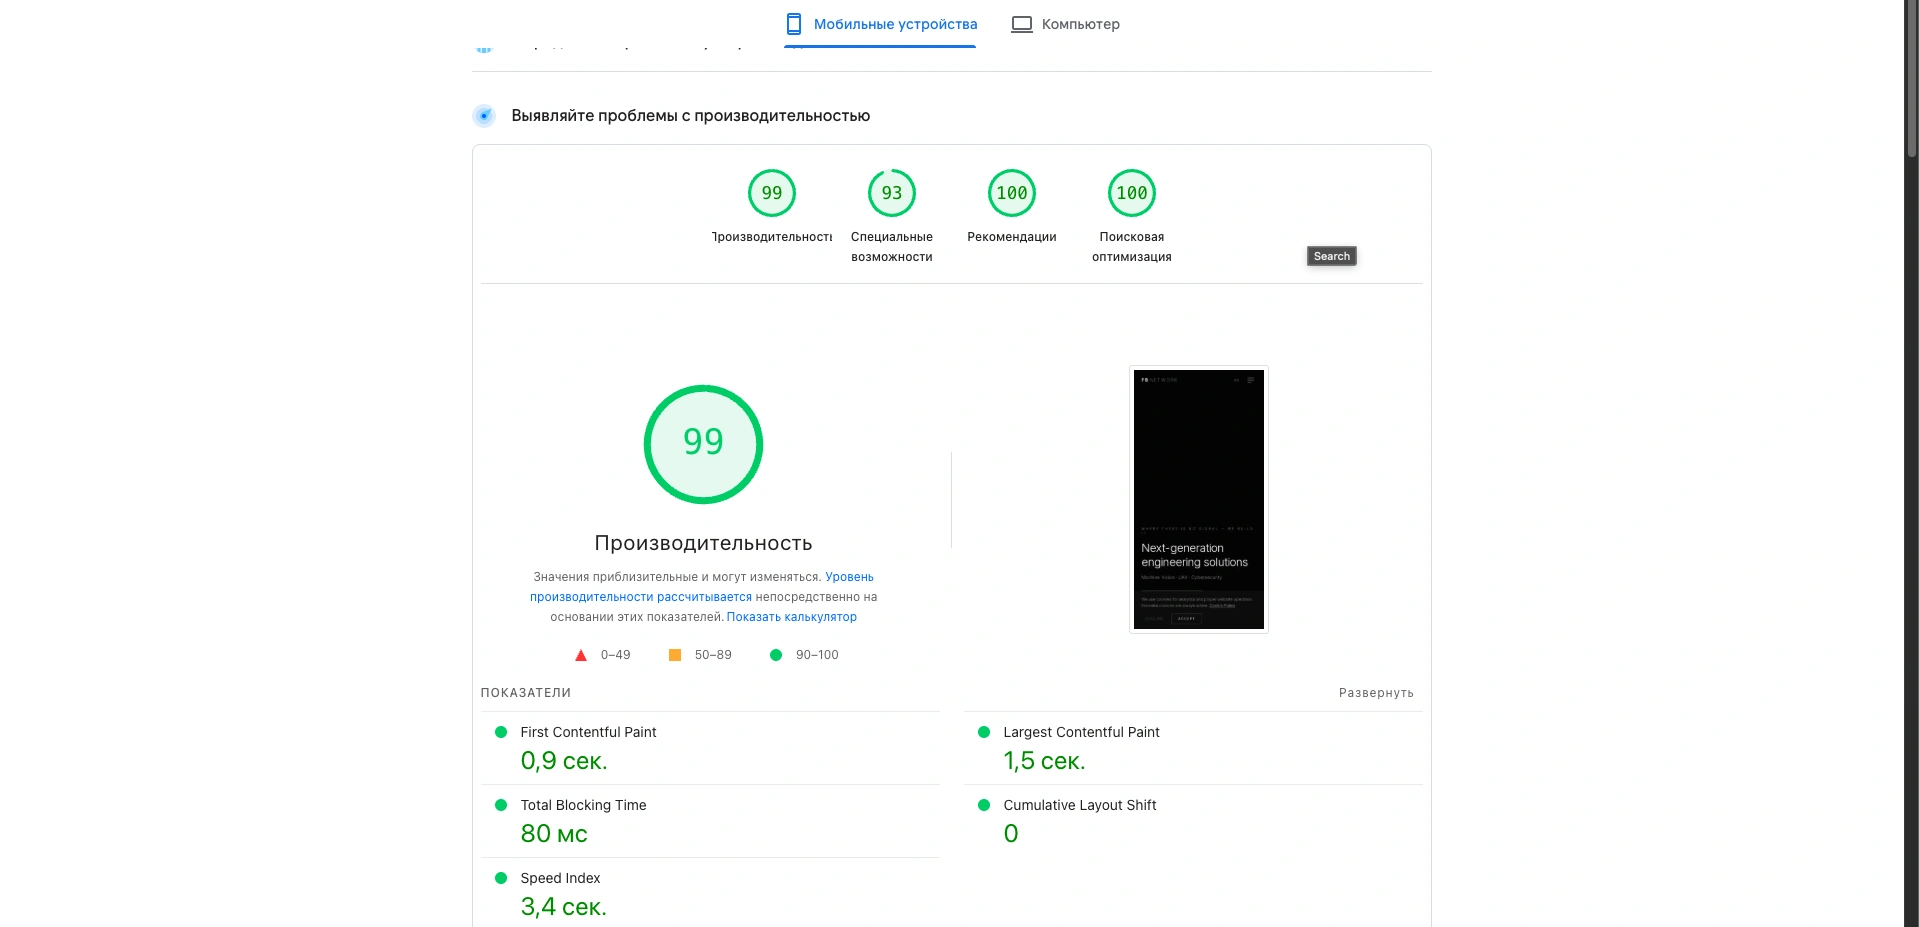Click the Выявляйте проблемы с производительностью heading
Screen dimensions: 1919x927
coord(690,116)
